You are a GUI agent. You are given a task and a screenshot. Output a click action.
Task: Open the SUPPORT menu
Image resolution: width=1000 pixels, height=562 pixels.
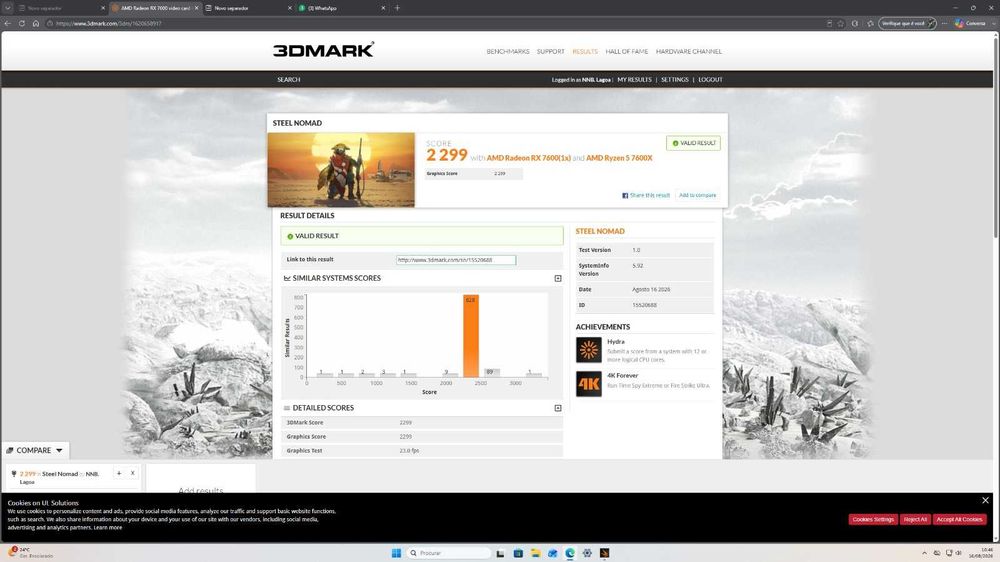tap(550, 52)
